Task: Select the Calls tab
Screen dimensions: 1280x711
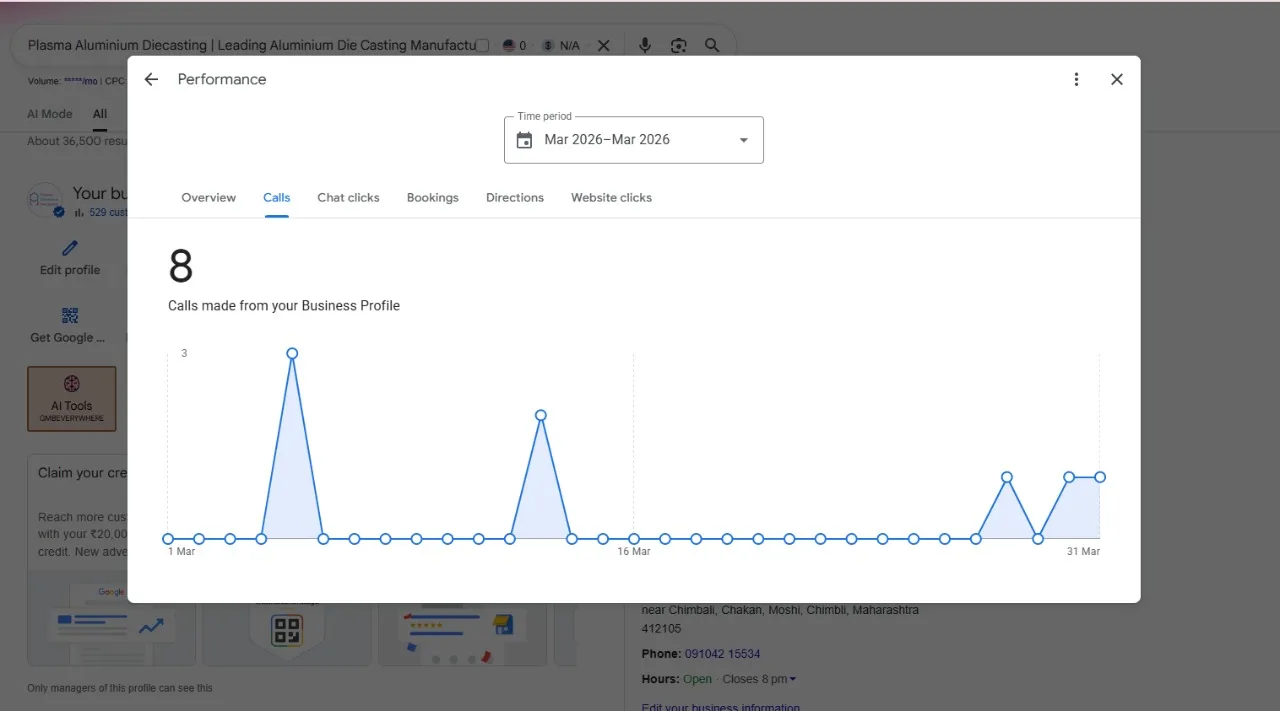Action: point(277,198)
